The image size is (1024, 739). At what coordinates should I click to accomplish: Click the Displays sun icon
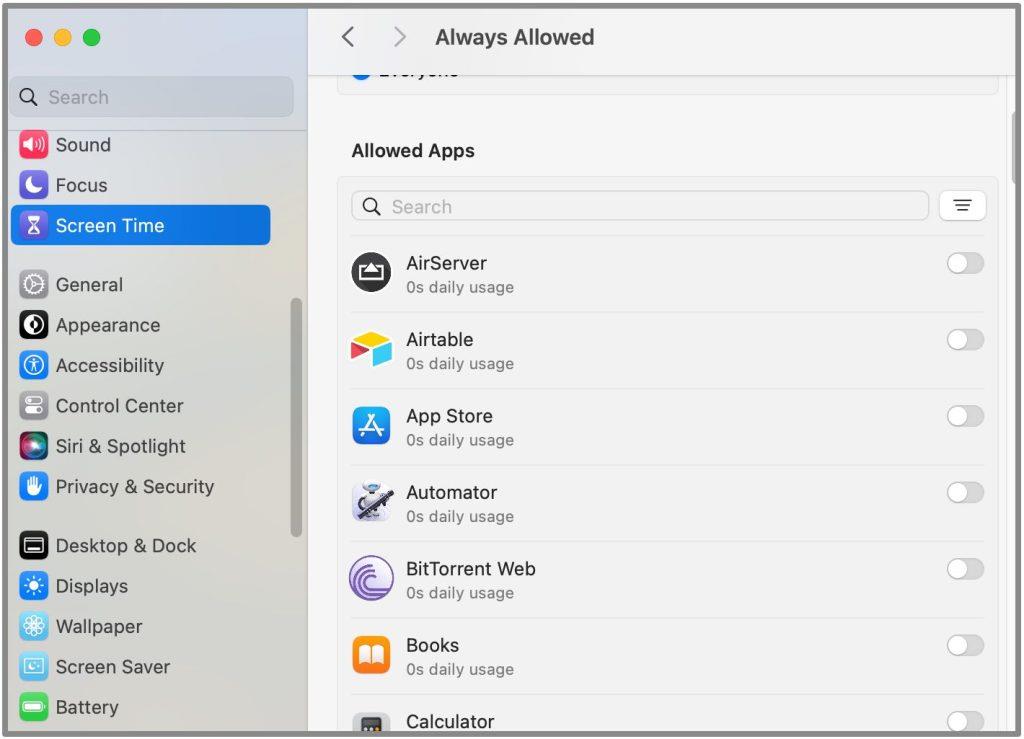33,586
